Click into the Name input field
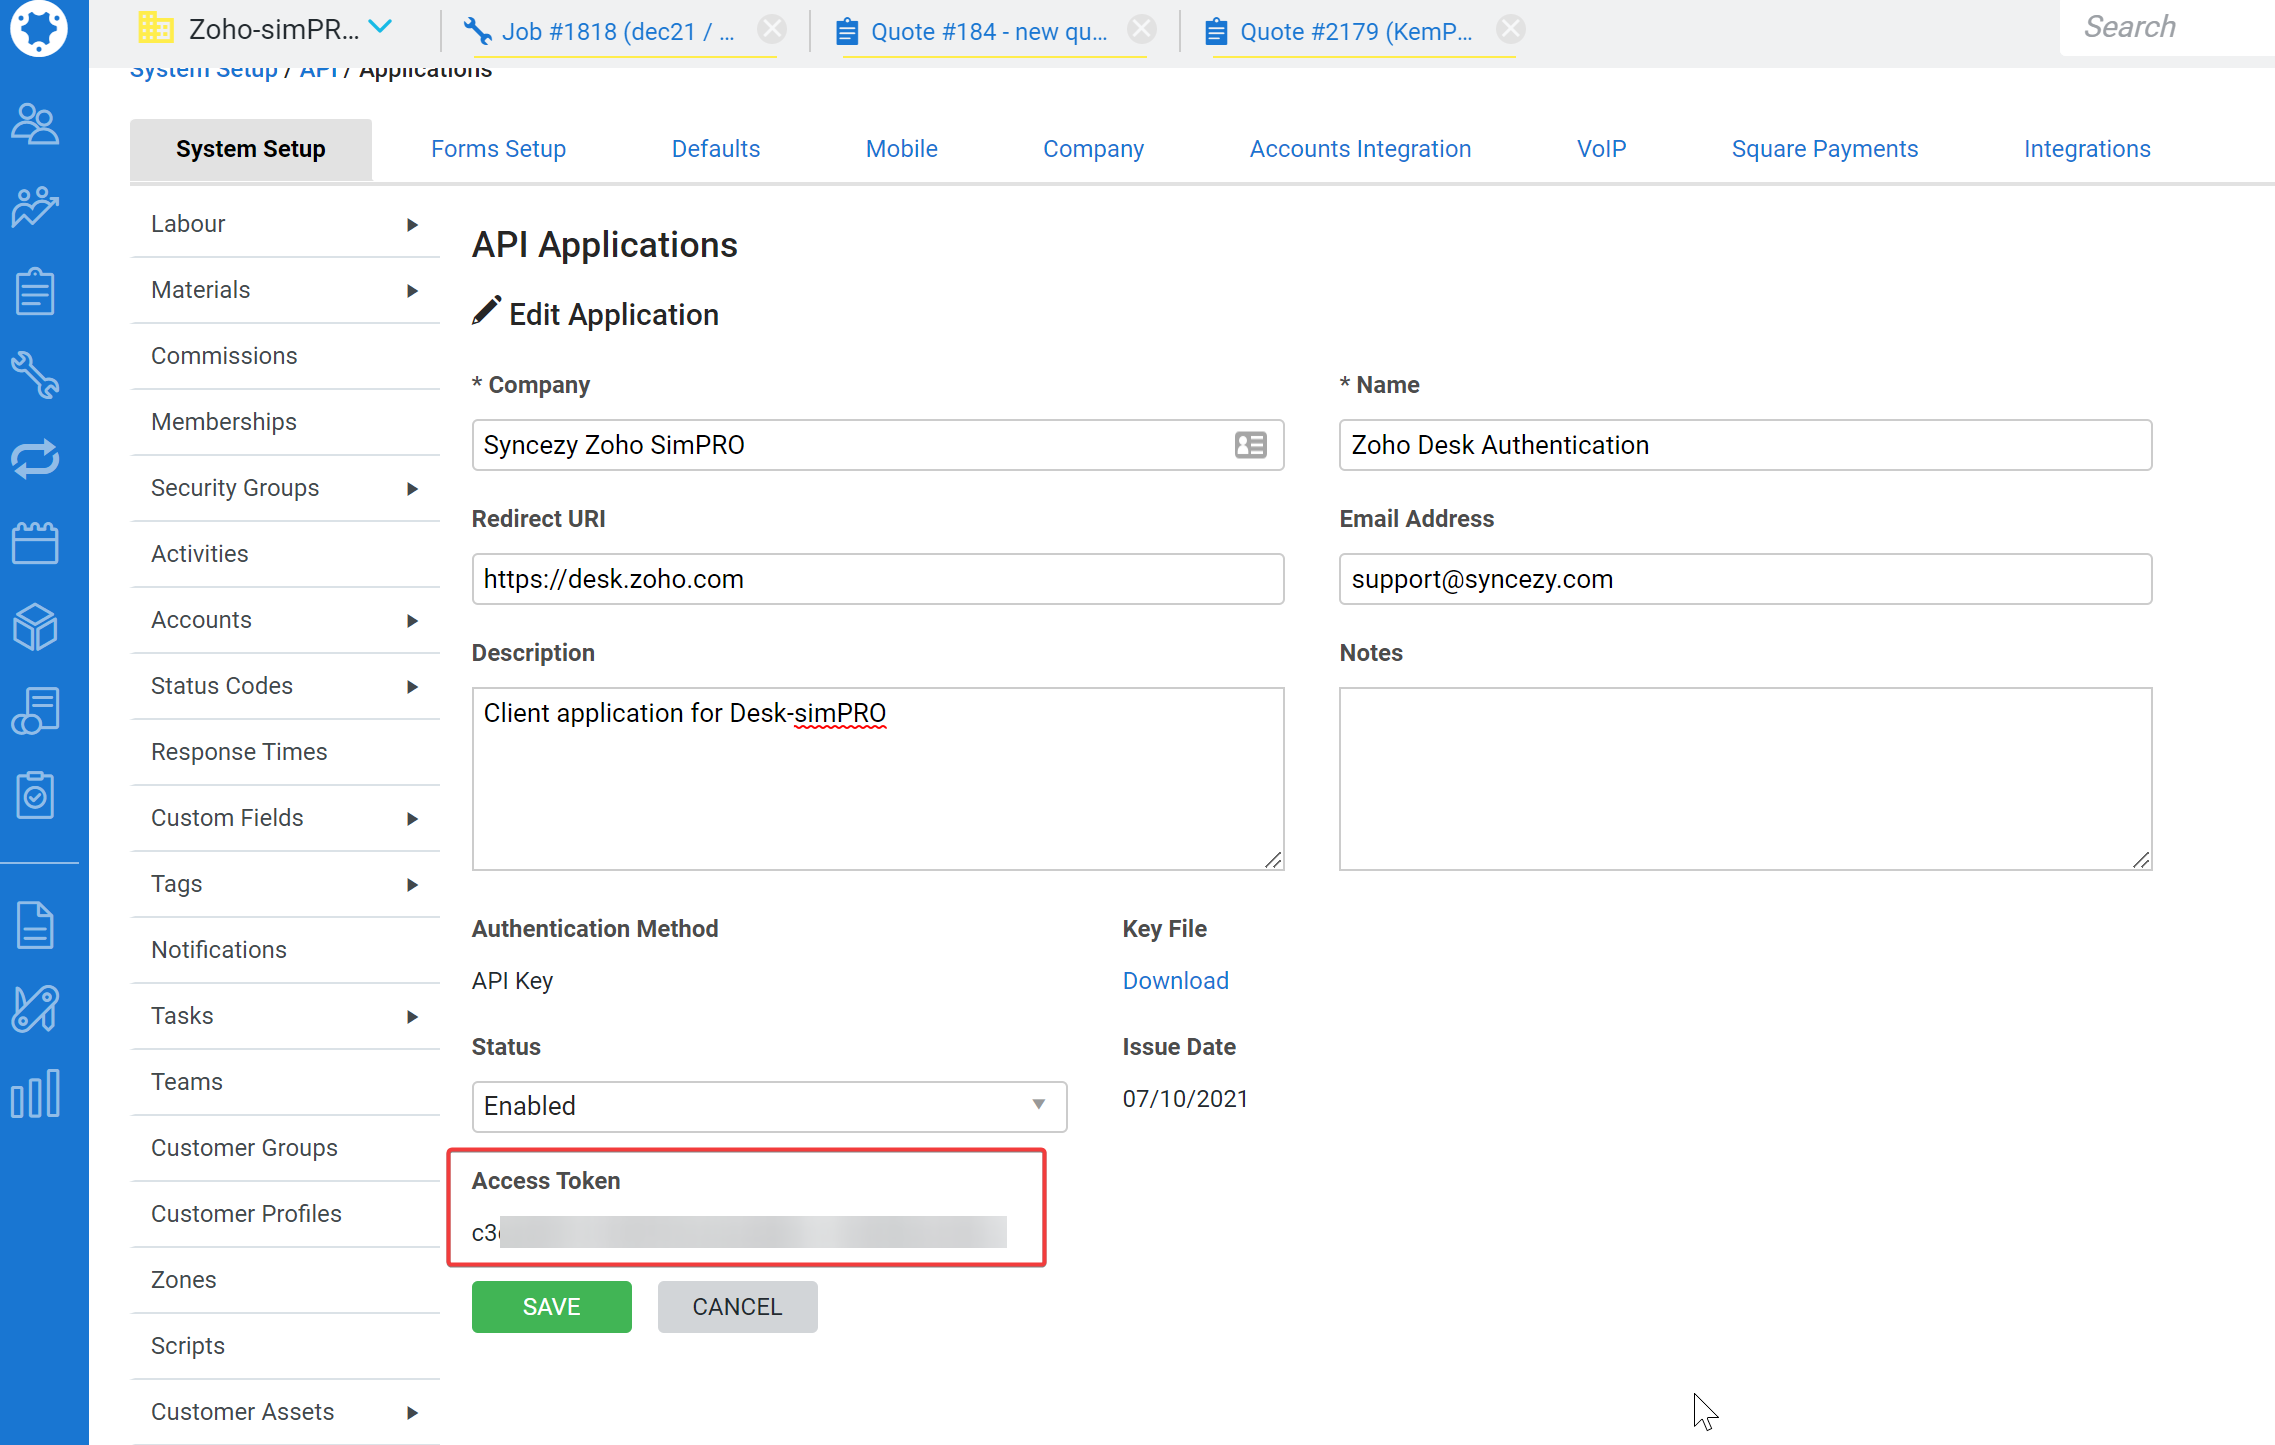Image resolution: width=2275 pixels, height=1445 pixels. point(1745,445)
